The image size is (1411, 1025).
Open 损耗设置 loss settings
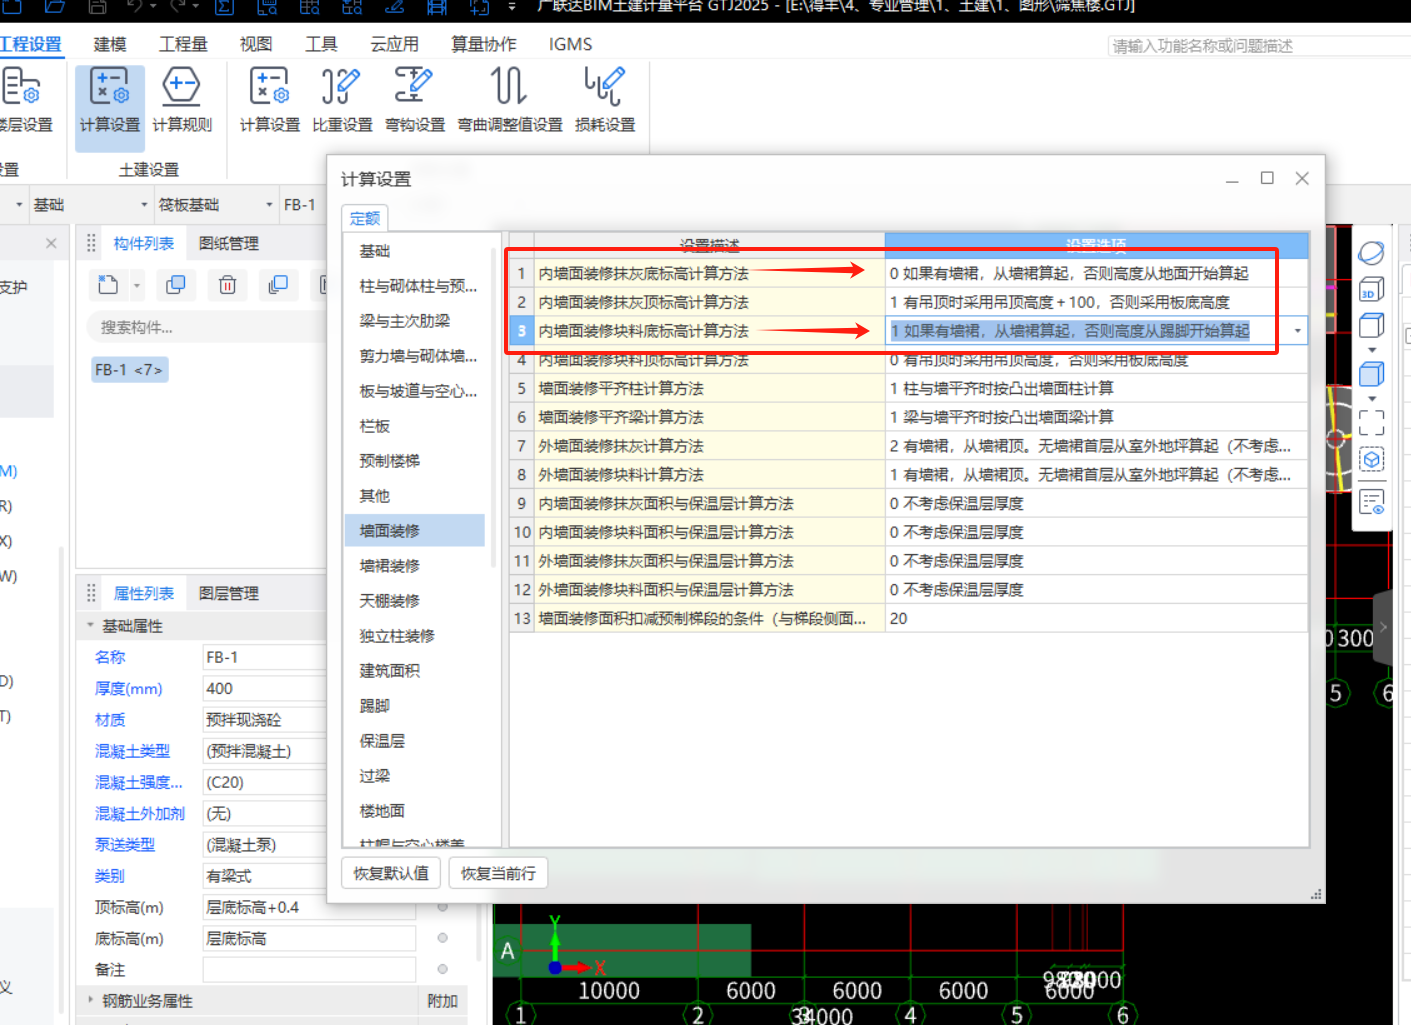click(x=605, y=100)
